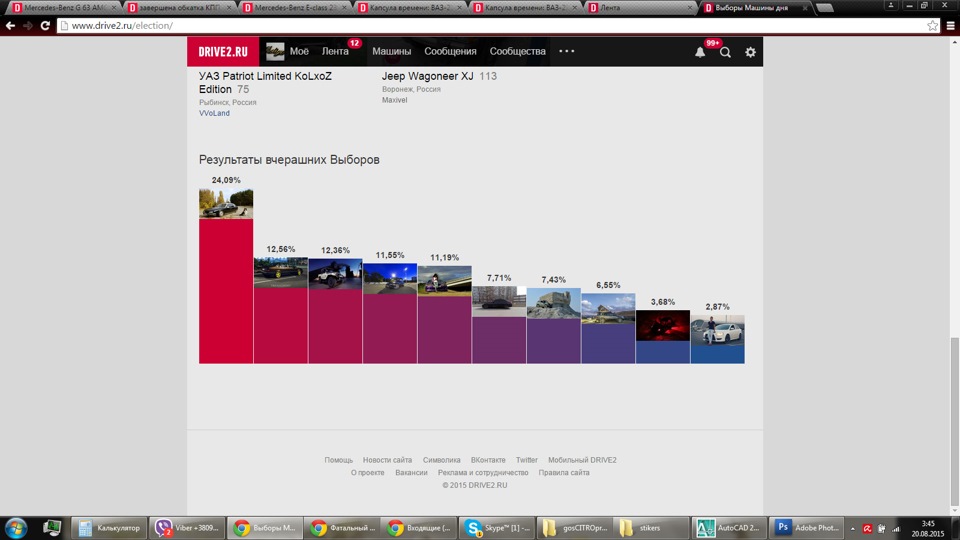Open Skype in the taskbar

[x=497, y=528]
